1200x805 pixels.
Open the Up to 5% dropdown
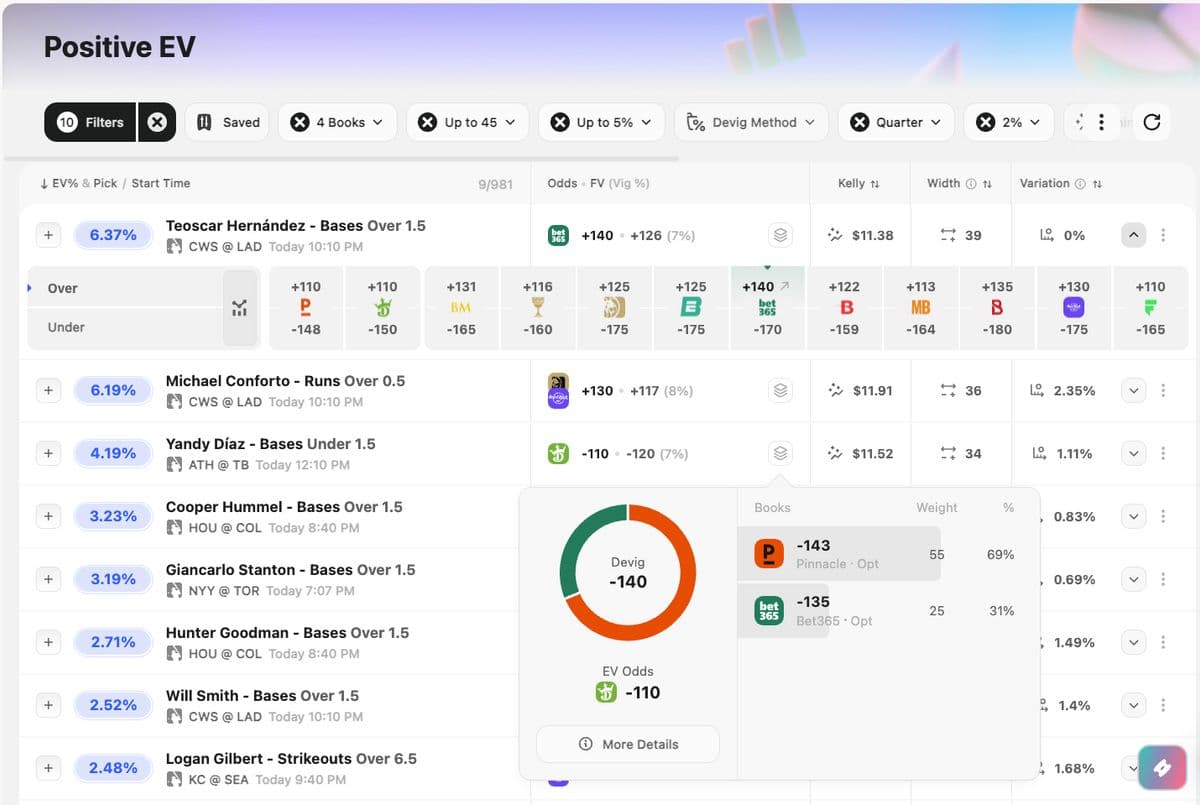pos(601,122)
